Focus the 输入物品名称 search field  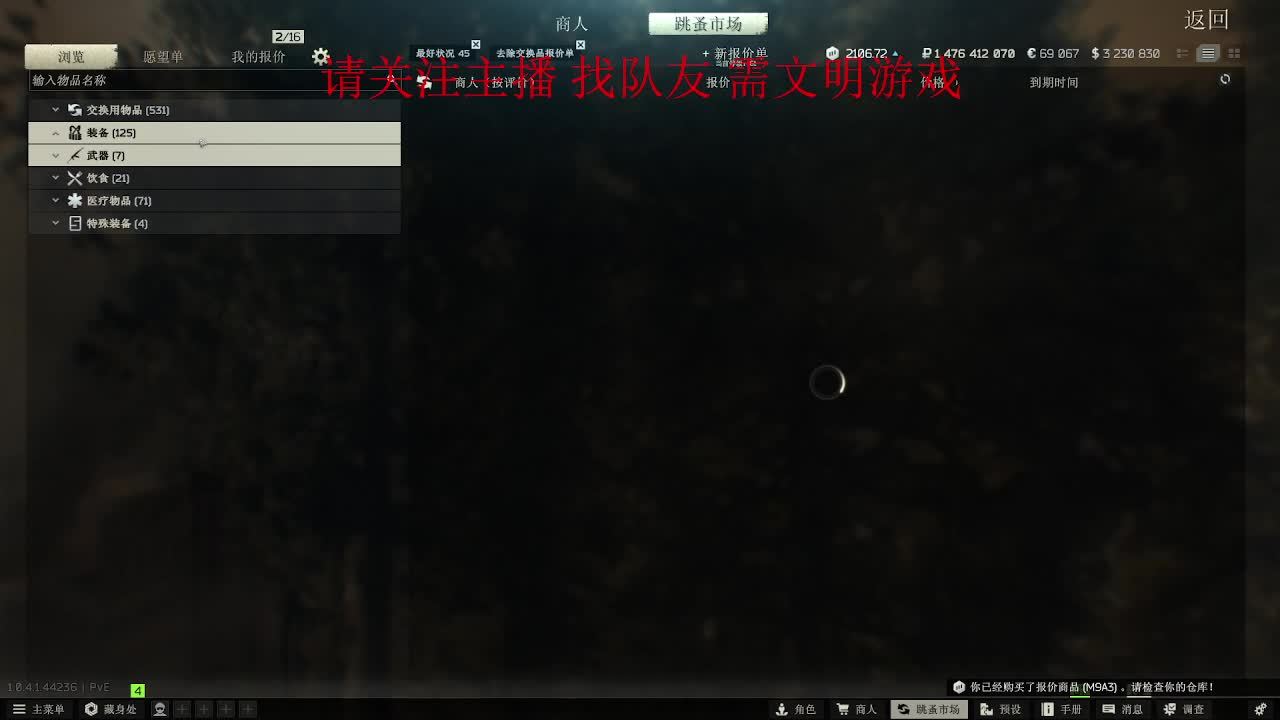(x=214, y=80)
